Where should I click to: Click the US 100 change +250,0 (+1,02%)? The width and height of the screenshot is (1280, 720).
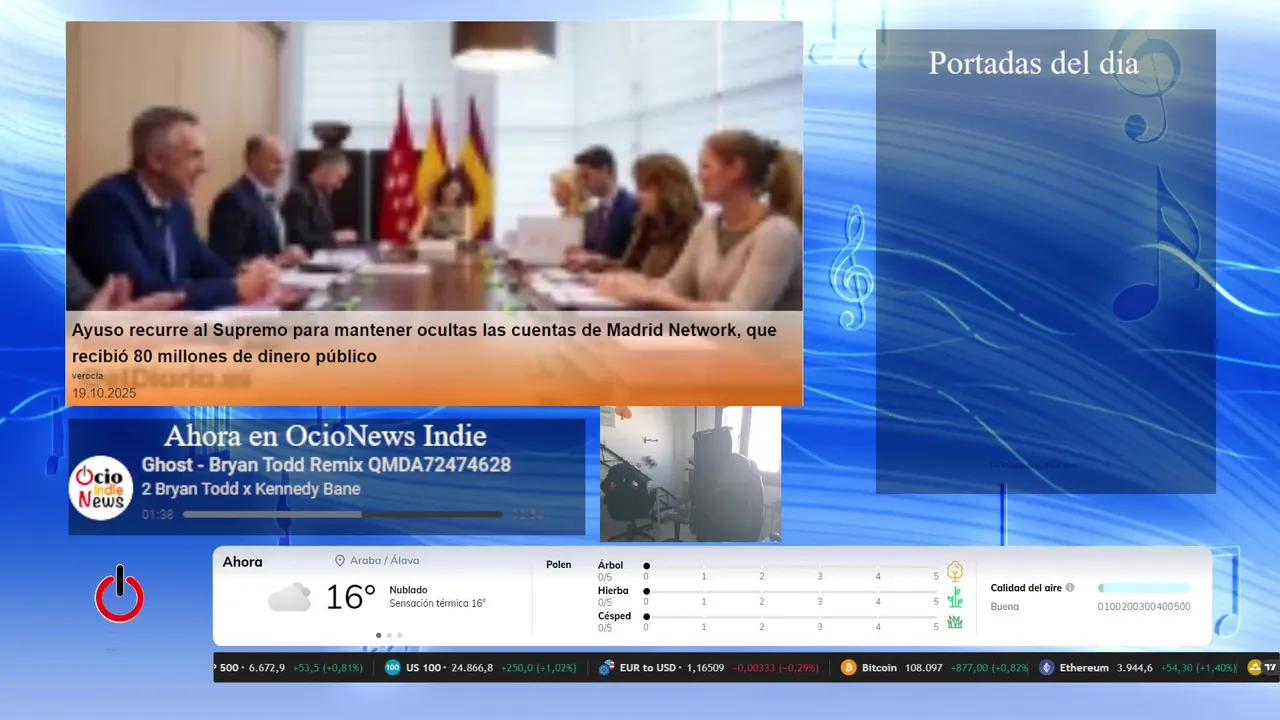[x=539, y=668]
